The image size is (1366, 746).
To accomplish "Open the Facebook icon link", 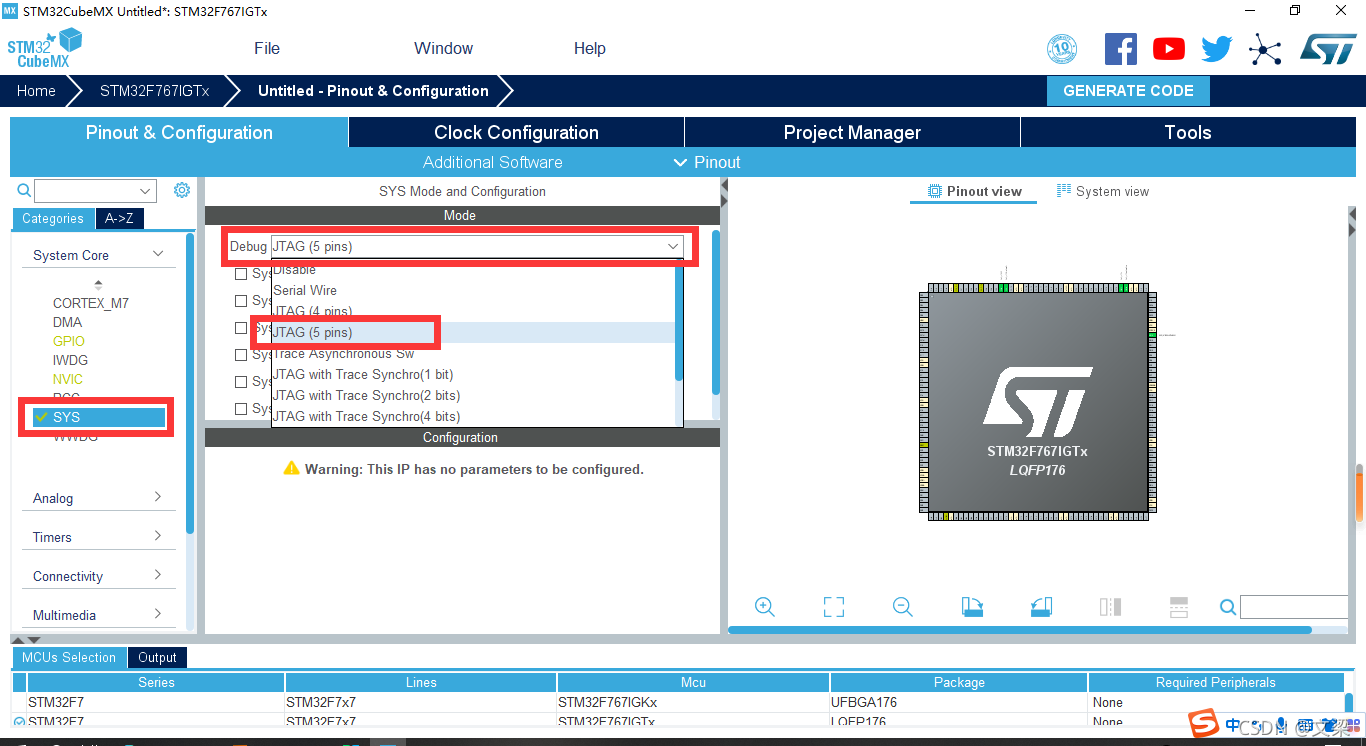I will [x=1121, y=48].
